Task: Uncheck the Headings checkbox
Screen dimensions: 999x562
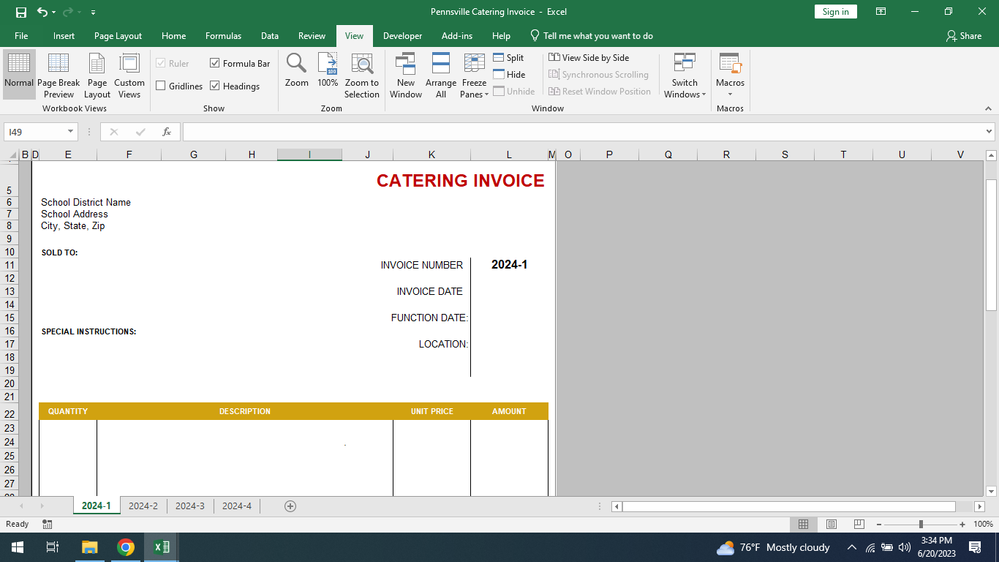Action: click(x=215, y=85)
